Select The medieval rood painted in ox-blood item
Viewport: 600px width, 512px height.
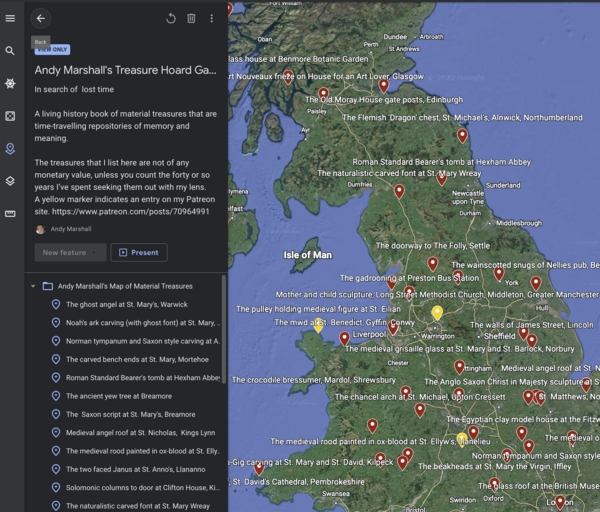click(143, 451)
